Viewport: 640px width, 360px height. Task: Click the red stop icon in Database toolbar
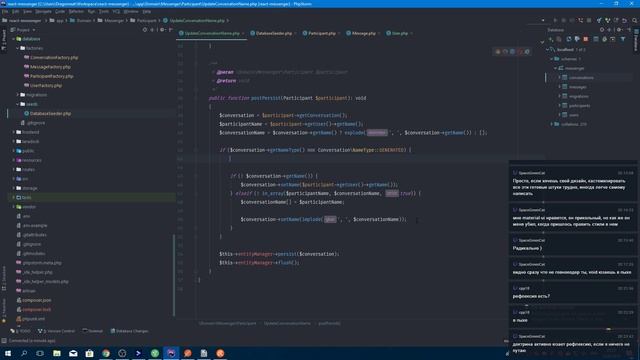pyautogui.click(x=586, y=39)
